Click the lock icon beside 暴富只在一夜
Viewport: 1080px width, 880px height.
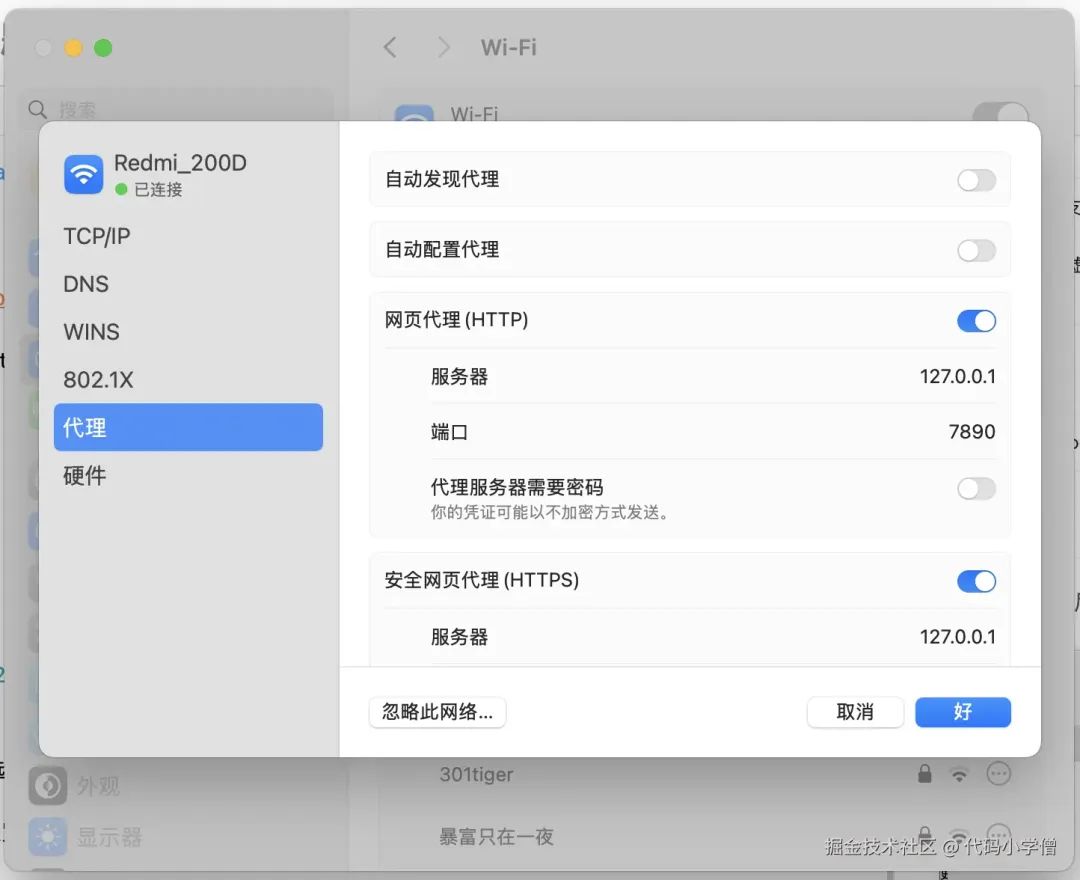[x=924, y=836]
